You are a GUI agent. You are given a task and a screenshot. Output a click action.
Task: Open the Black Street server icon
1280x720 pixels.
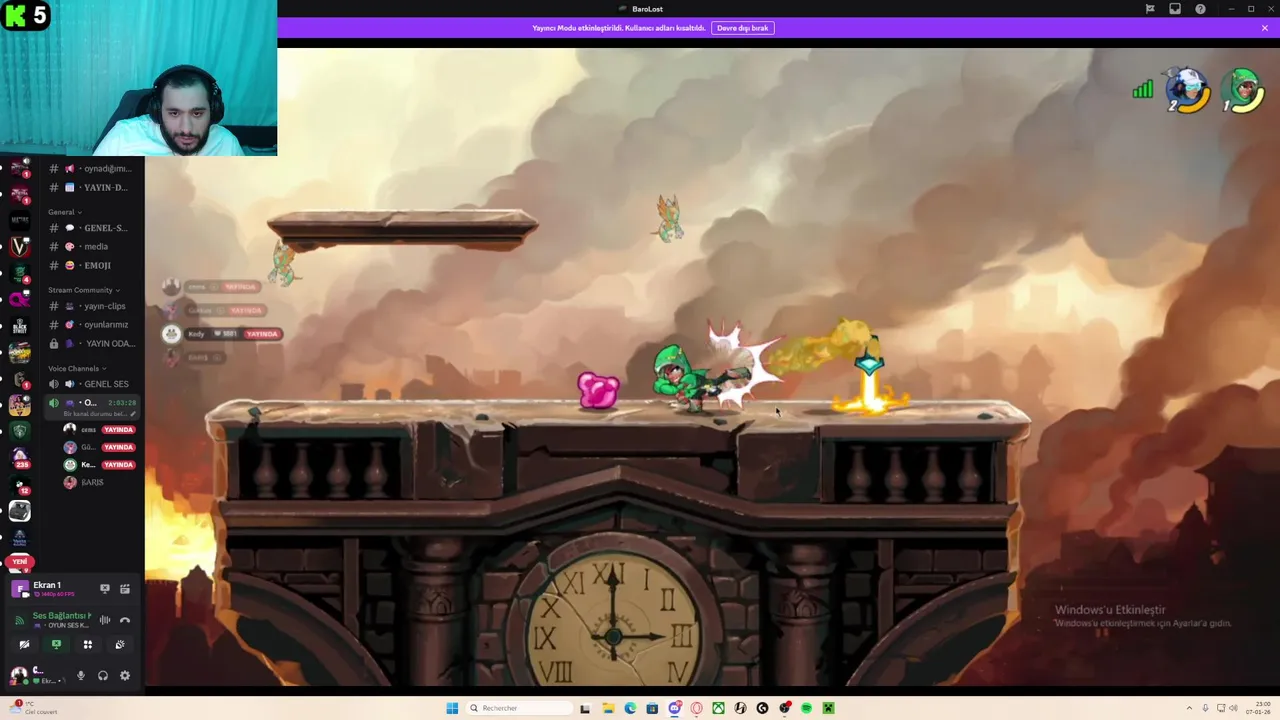pyautogui.click(x=20, y=326)
